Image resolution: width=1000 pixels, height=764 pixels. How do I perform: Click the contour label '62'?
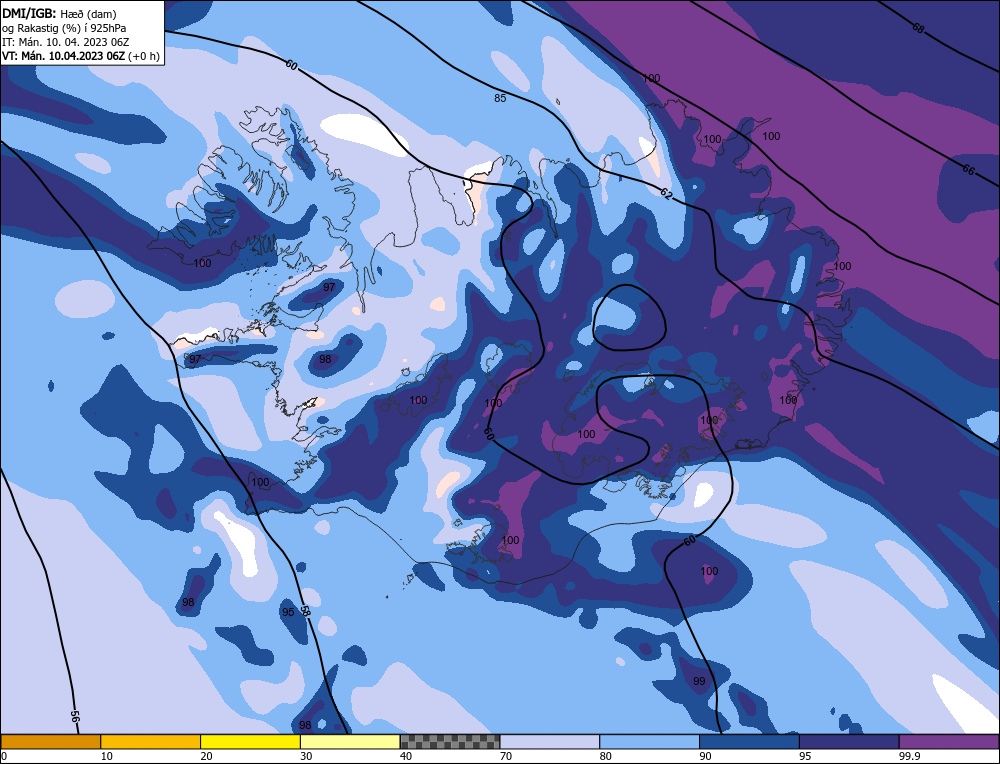tap(666, 195)
